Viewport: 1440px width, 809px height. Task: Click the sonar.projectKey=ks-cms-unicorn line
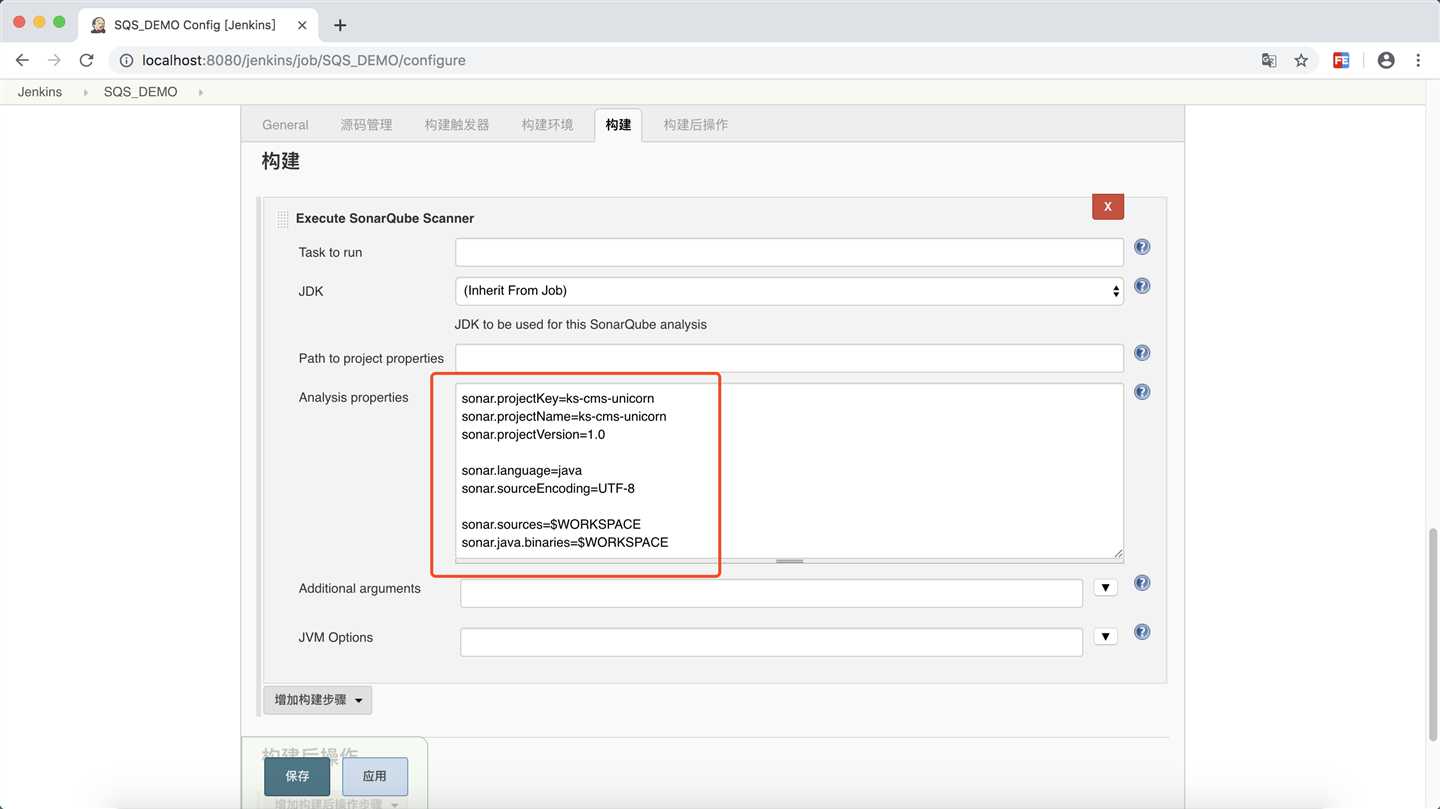point(558,398)
